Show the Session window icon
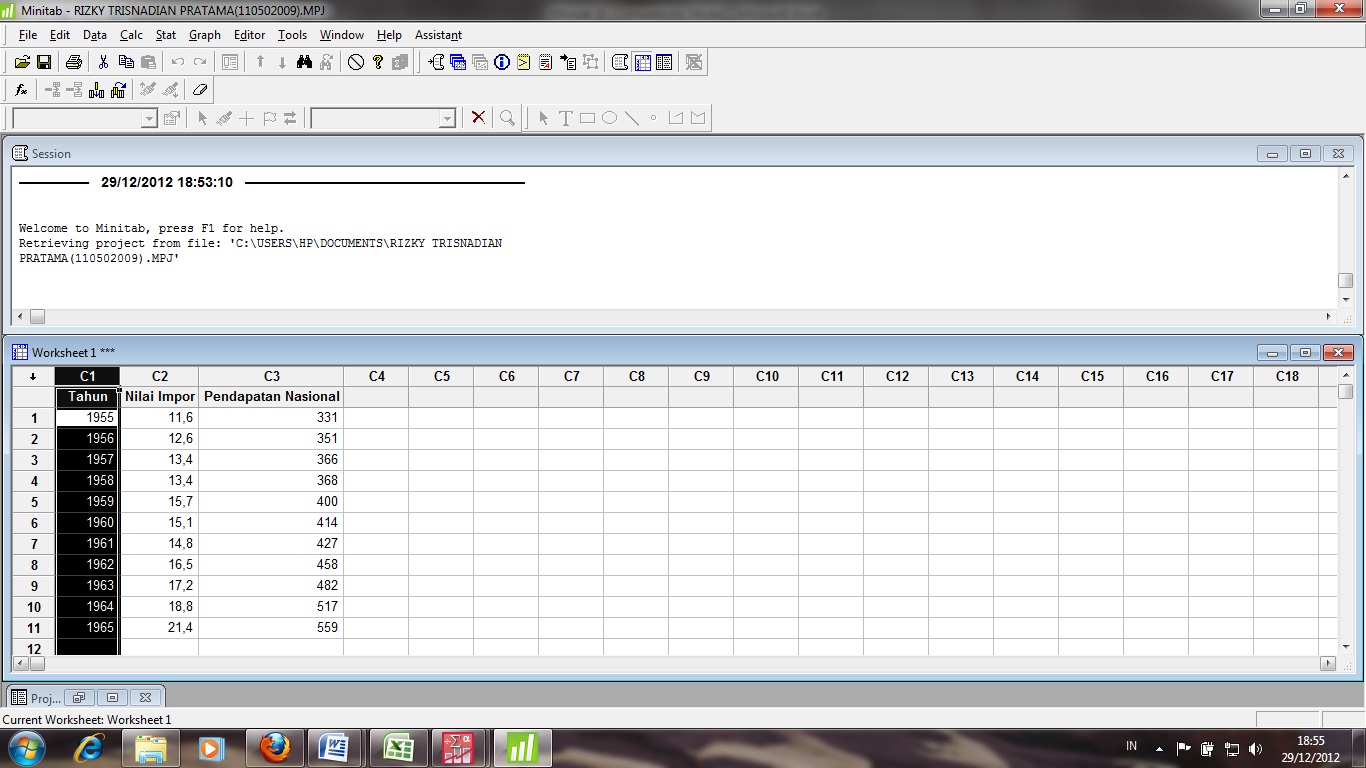Screen dimensions: 1366x768 619,61
